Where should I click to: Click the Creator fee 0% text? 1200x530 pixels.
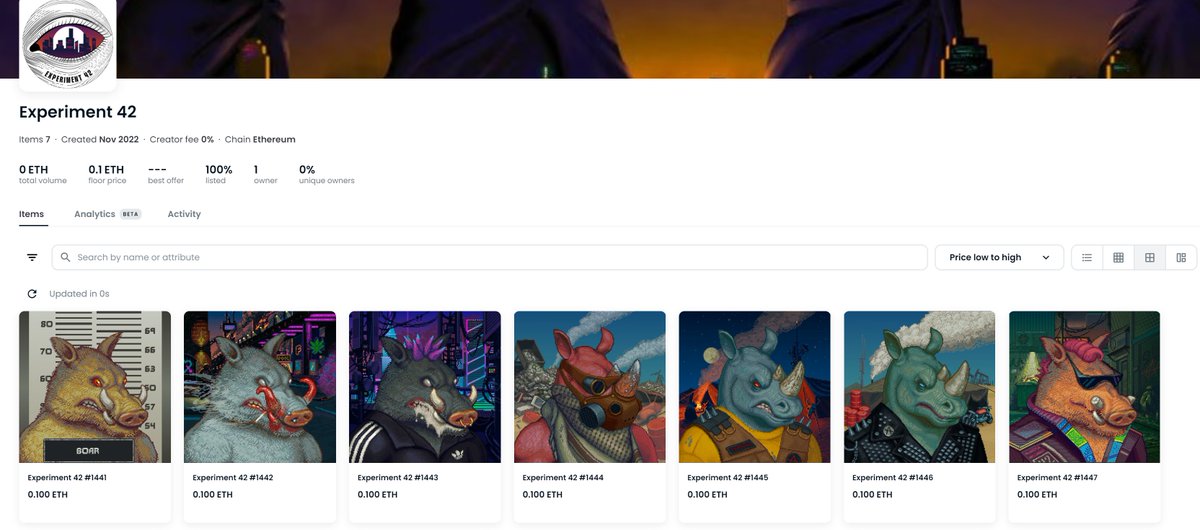tap(181, 139)
